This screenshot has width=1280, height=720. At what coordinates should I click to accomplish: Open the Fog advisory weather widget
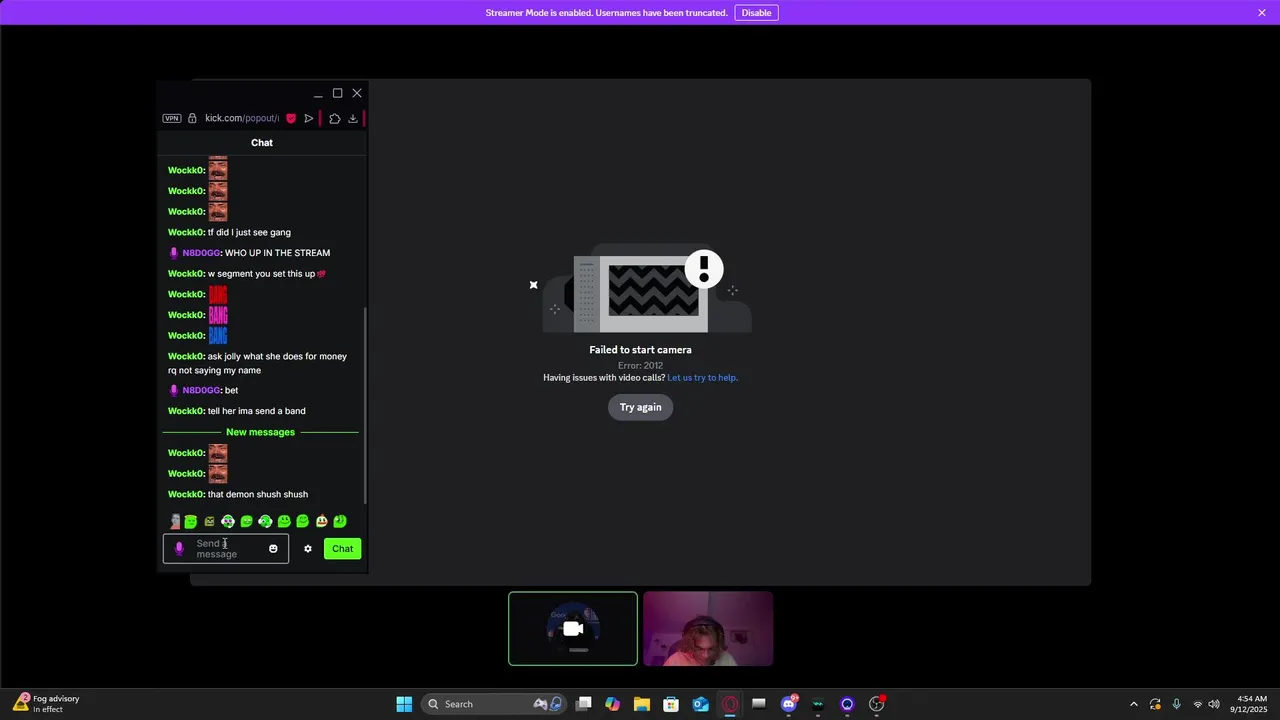[46, 704]
